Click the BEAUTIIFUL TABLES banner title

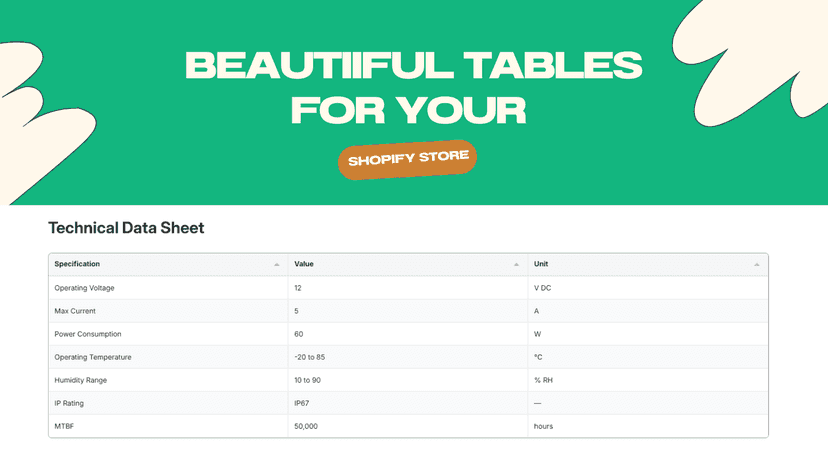click(413, 66)
